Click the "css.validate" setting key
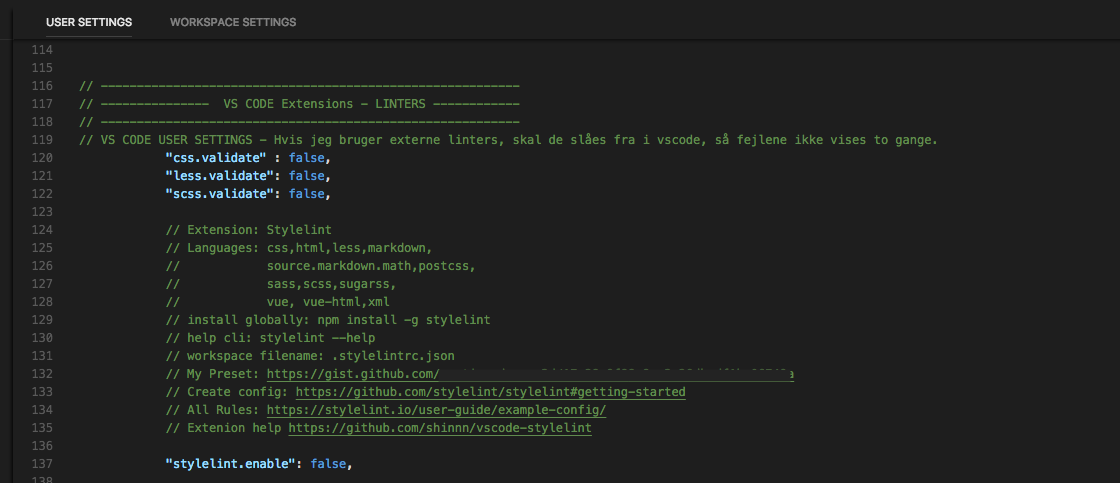Screen dimensions: 1120x483 [x=216, y=157]
